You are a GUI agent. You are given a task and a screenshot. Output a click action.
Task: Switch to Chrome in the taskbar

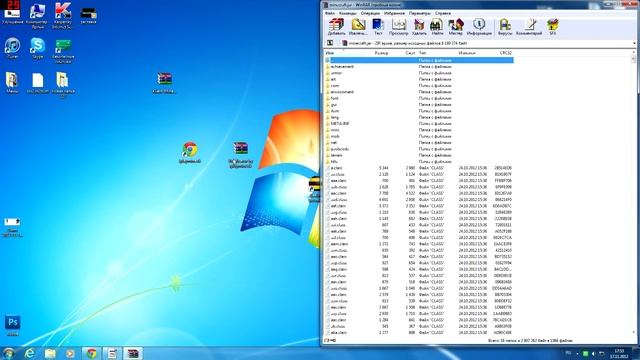(91, 353)
